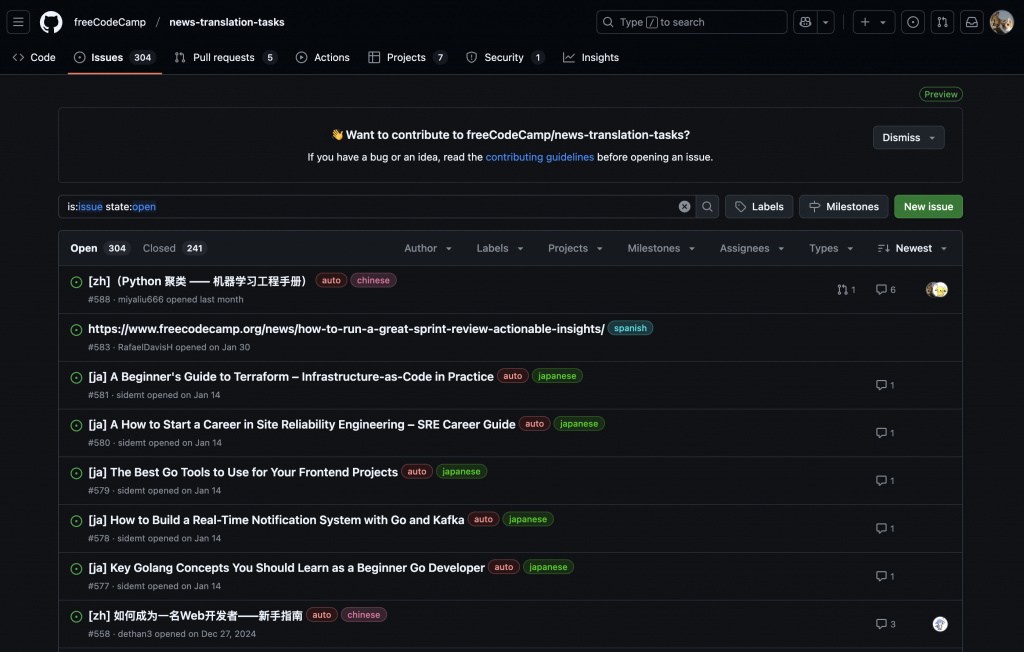The image size is (1024, 652).
Task: Expand the Author filter dropdown
Action: (428, 248)
